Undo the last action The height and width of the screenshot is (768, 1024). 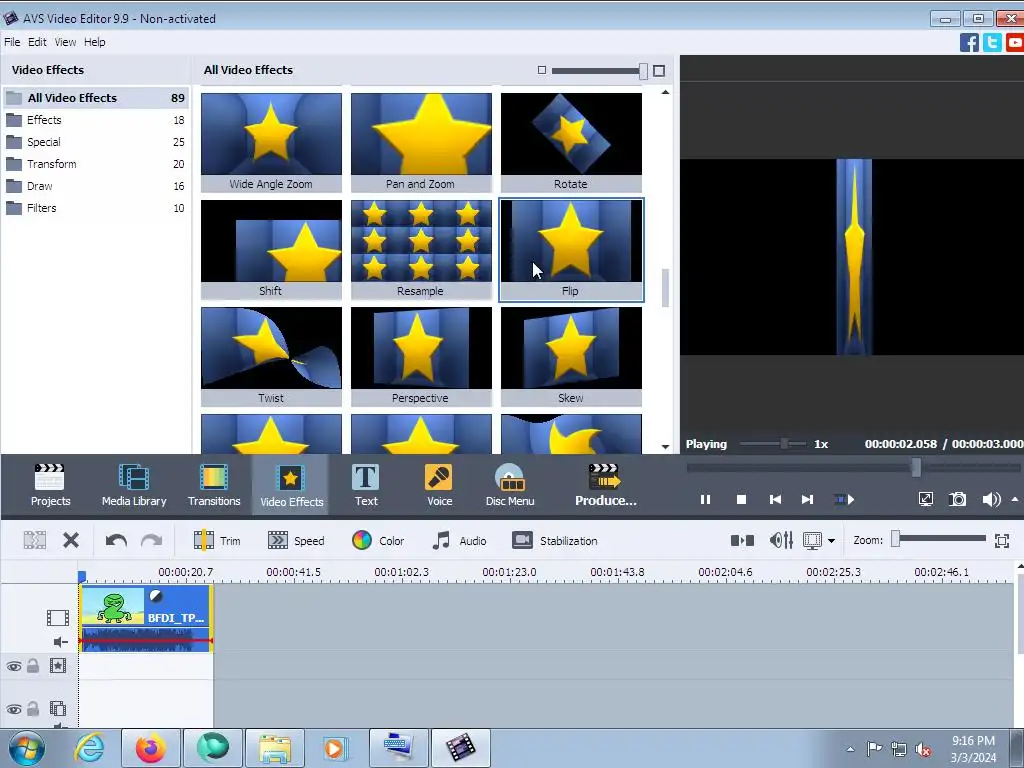pyautogui.click(x=116, y=540)
